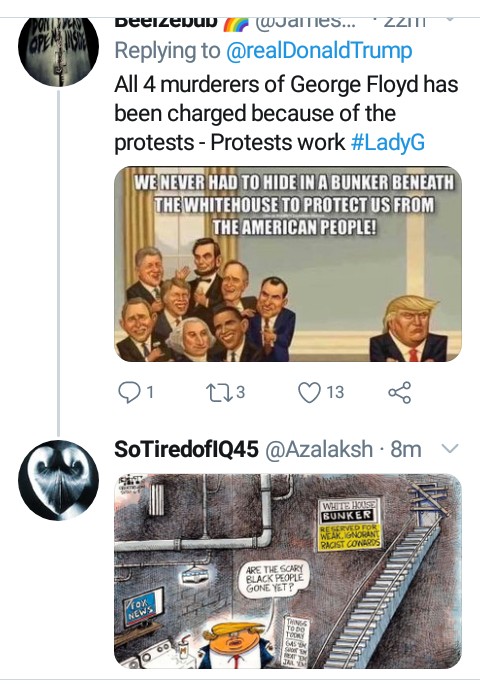The height and width of the screenshot is (697, 480).
Task: Open the 8m timestamp of the tweet
Action: (x=406, y=449)
